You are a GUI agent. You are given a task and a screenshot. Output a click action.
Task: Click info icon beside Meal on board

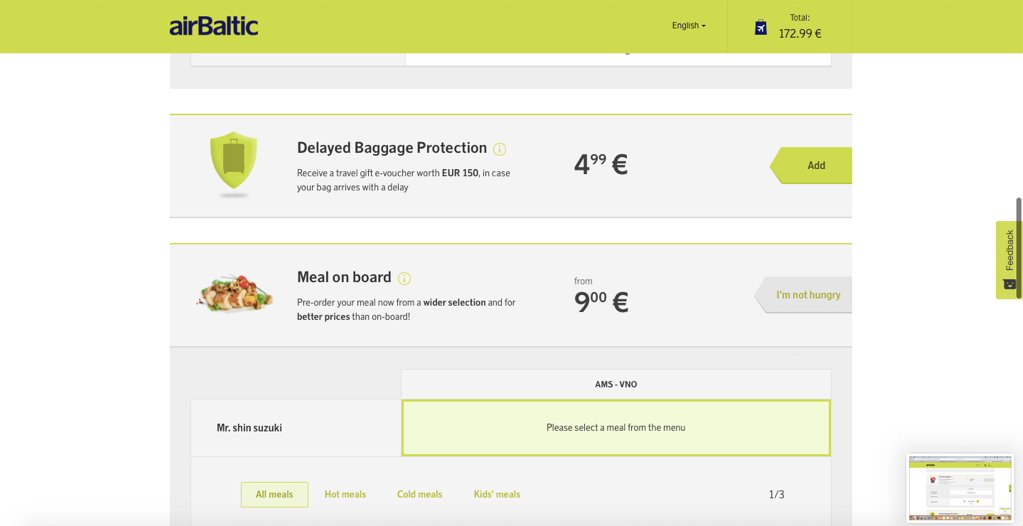click(405, 279)
